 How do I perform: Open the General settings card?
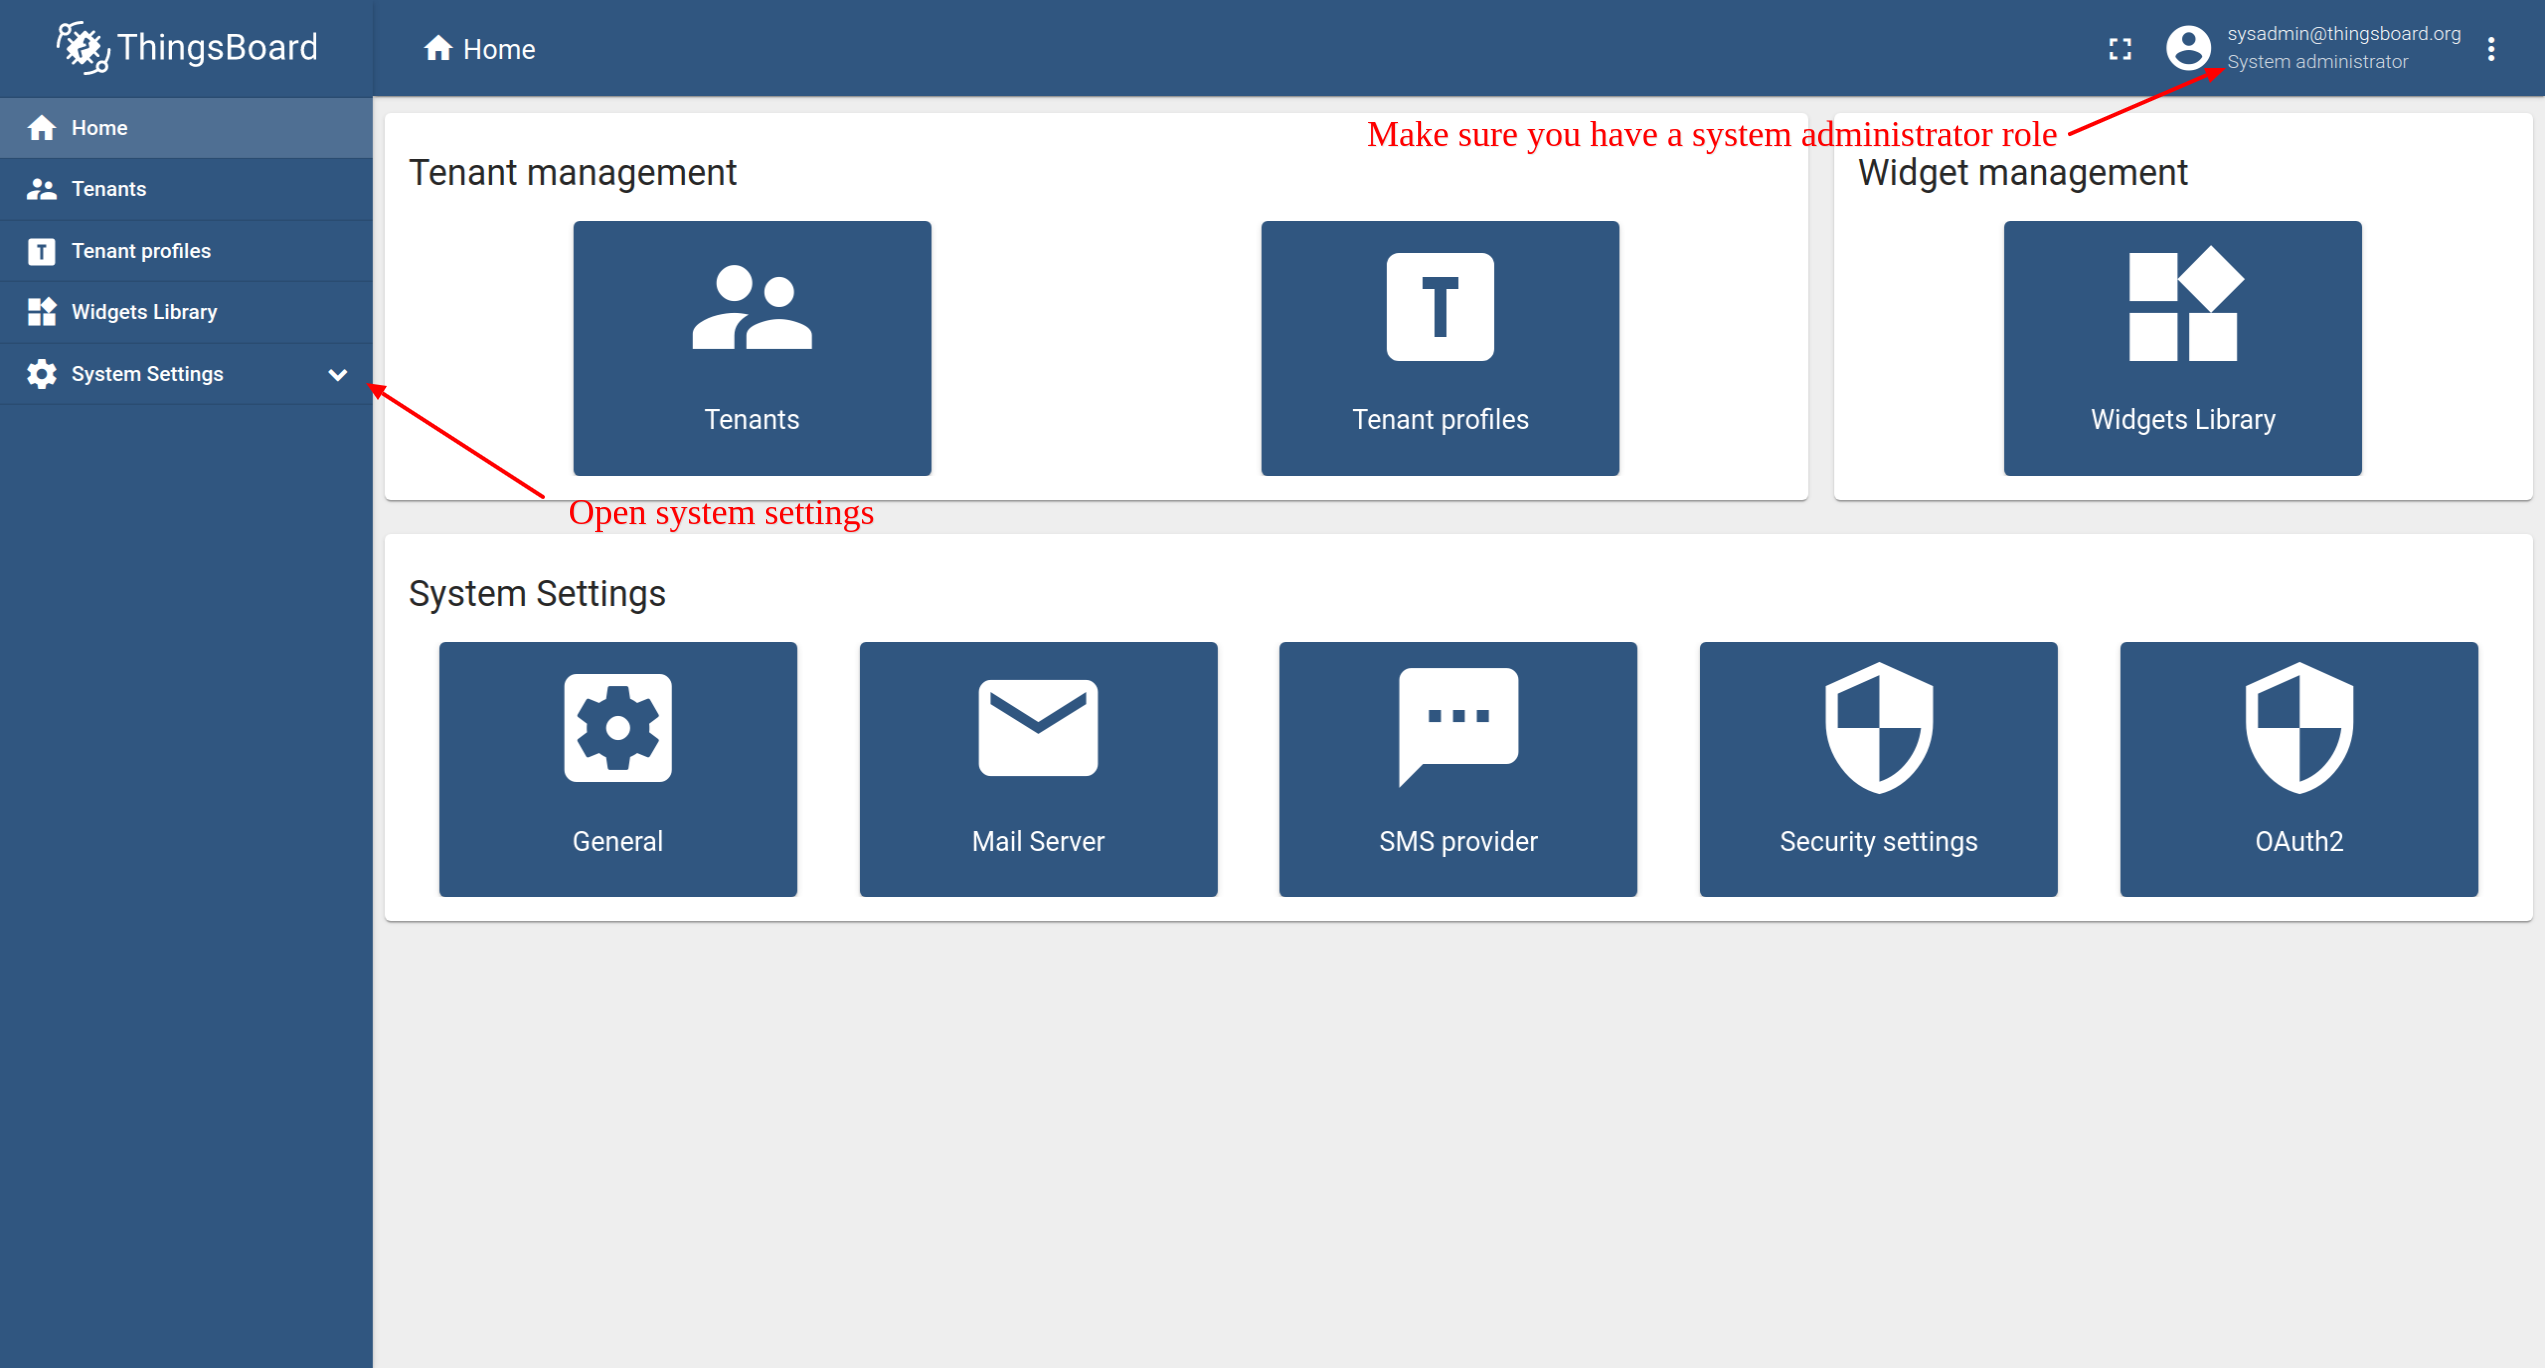[x=617, y=769]
